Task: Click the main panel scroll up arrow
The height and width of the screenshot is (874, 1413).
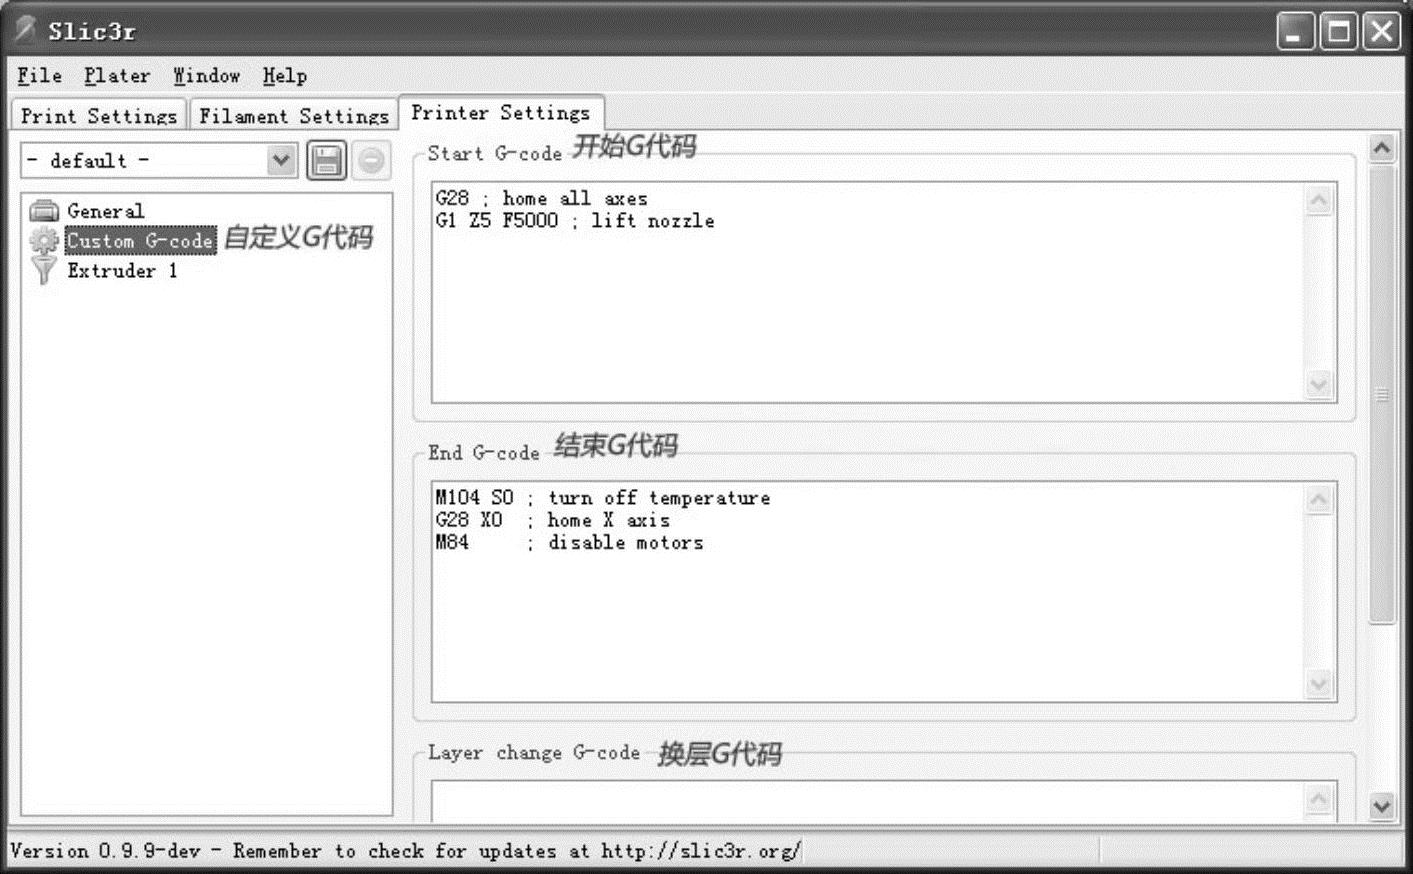Action: [1382, 149]
